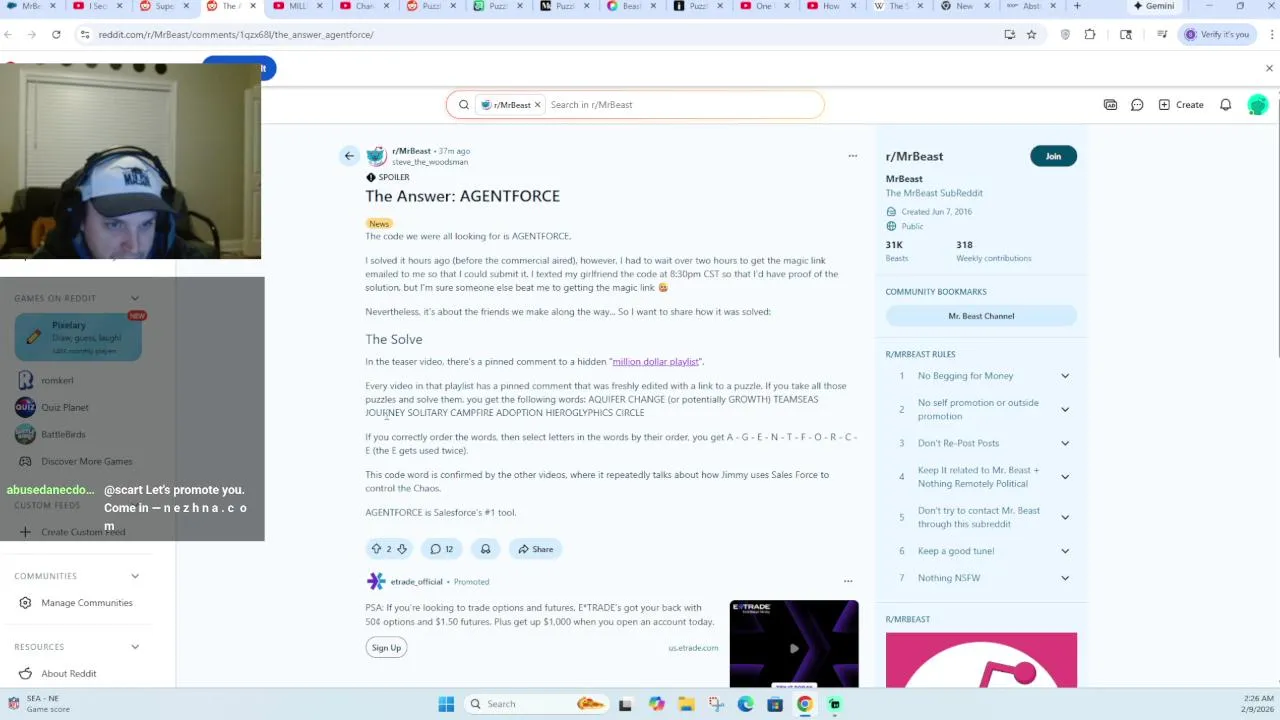
Task: Open the million dollar playlist link
Action: click(x=655, y=362)
